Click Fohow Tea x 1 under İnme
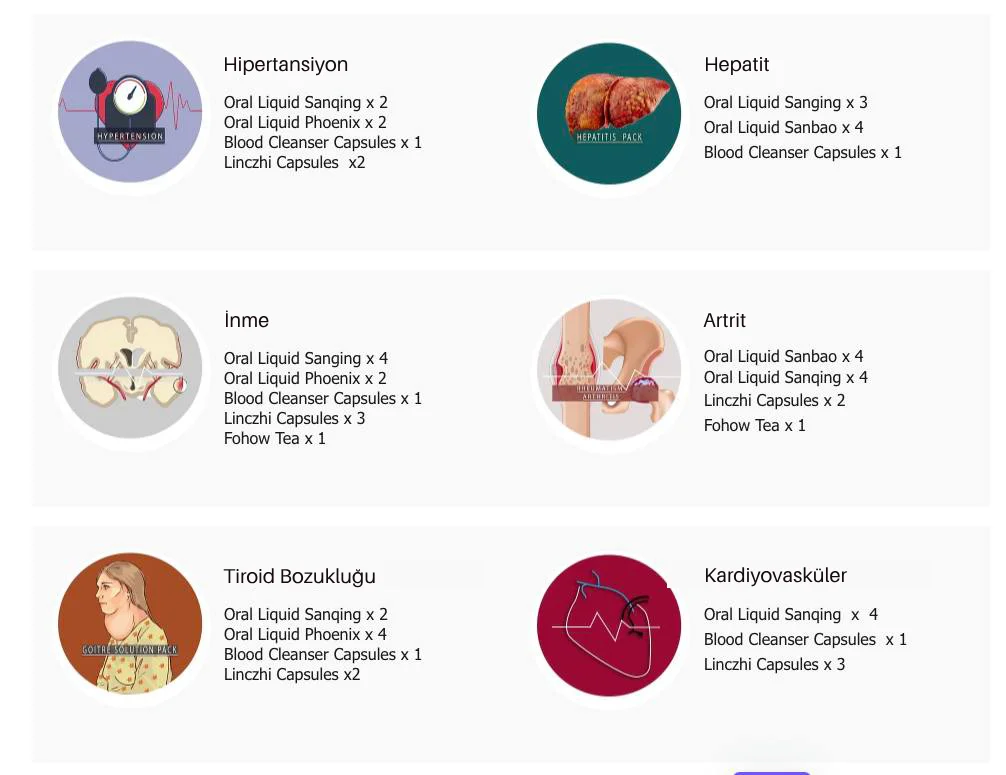Viewport: 1006px width, 775px height. (x=275, y=439)
